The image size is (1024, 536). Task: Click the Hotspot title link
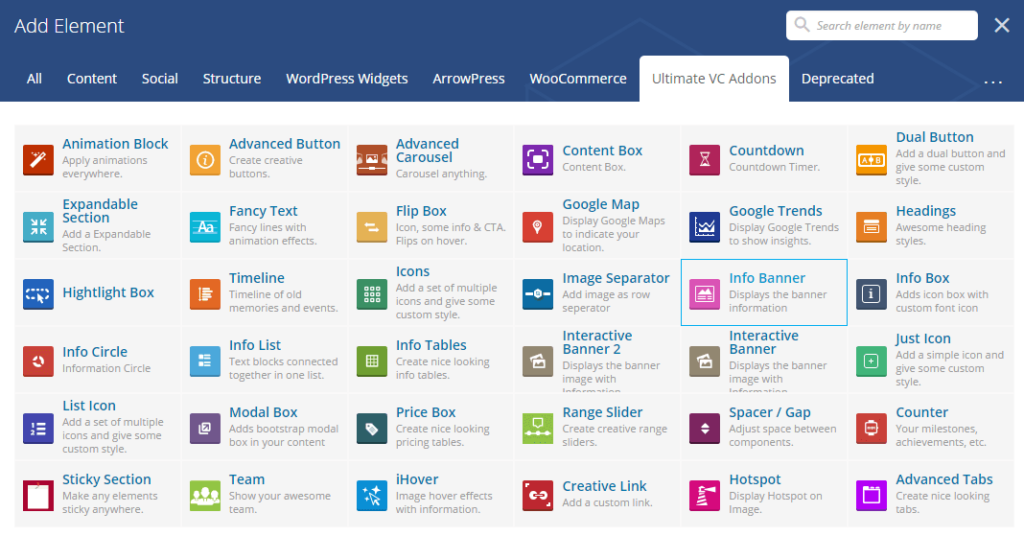(x=755, y=479)
